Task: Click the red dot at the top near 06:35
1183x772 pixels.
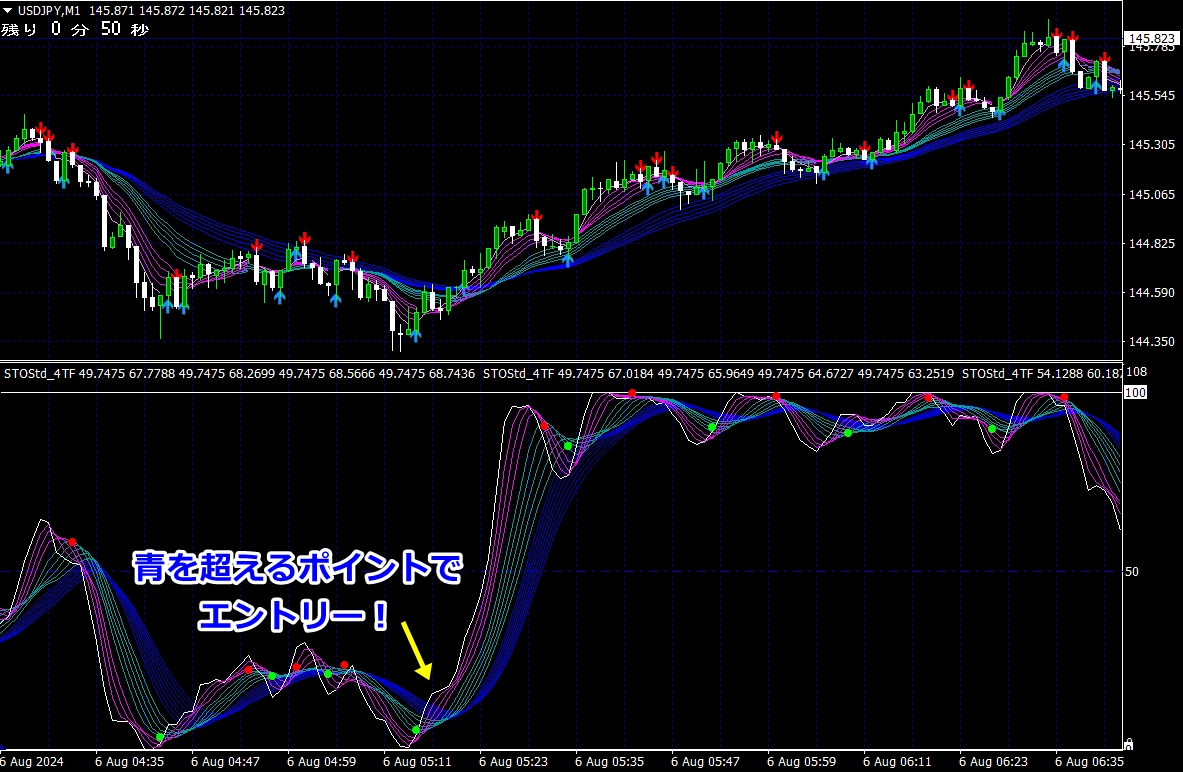Action: [1064, 398]
